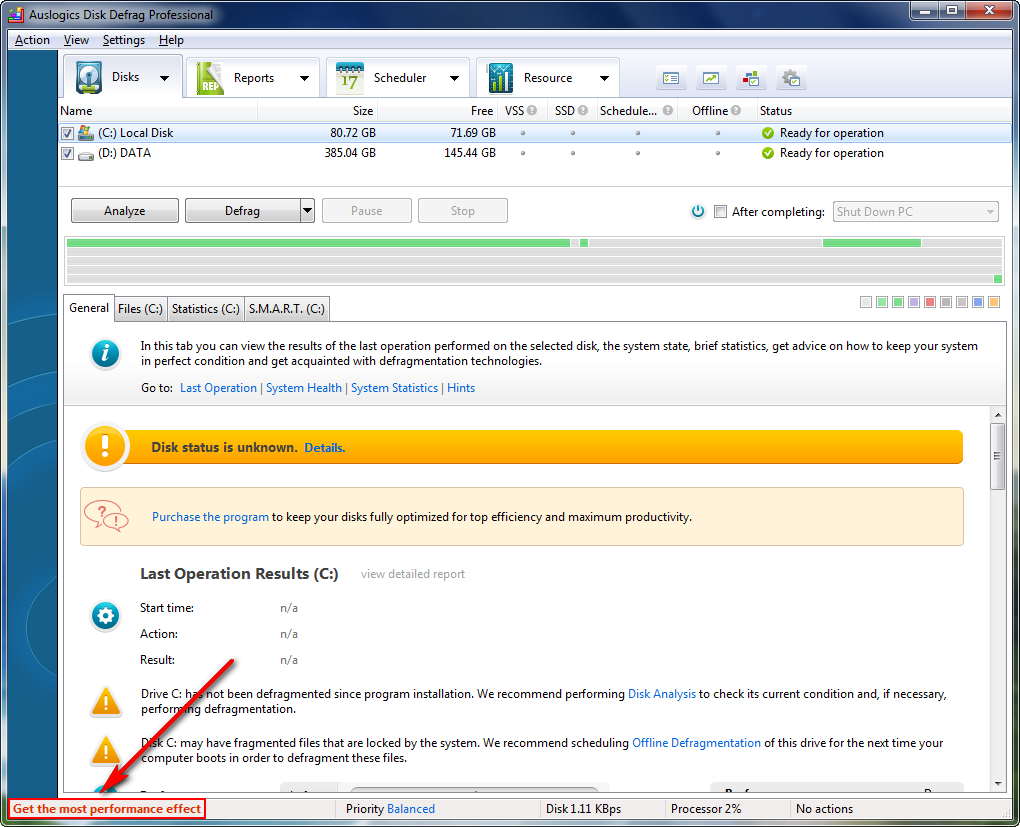This screenshot has width=1020, height=827.
Task: Open the Help menu
Action: click(x=171, y=40)
